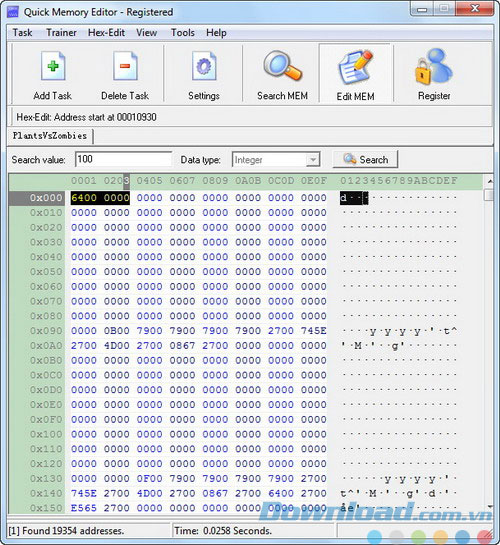Screen dimensions: 500x545
Task: Click the highlighted 'd' ASCII character in first row
Action: 343,198
